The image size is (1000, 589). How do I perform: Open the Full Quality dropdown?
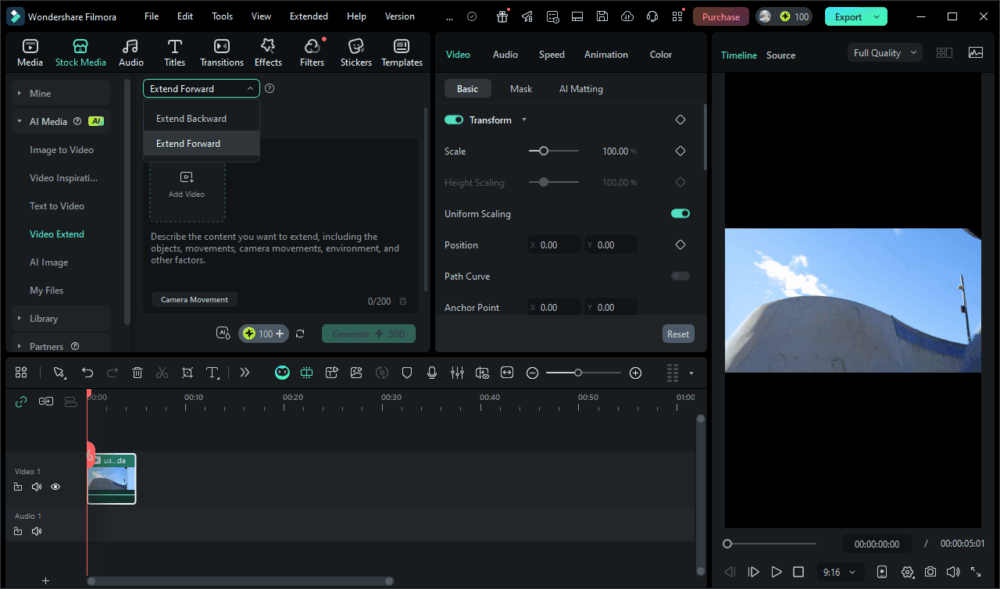884,53
